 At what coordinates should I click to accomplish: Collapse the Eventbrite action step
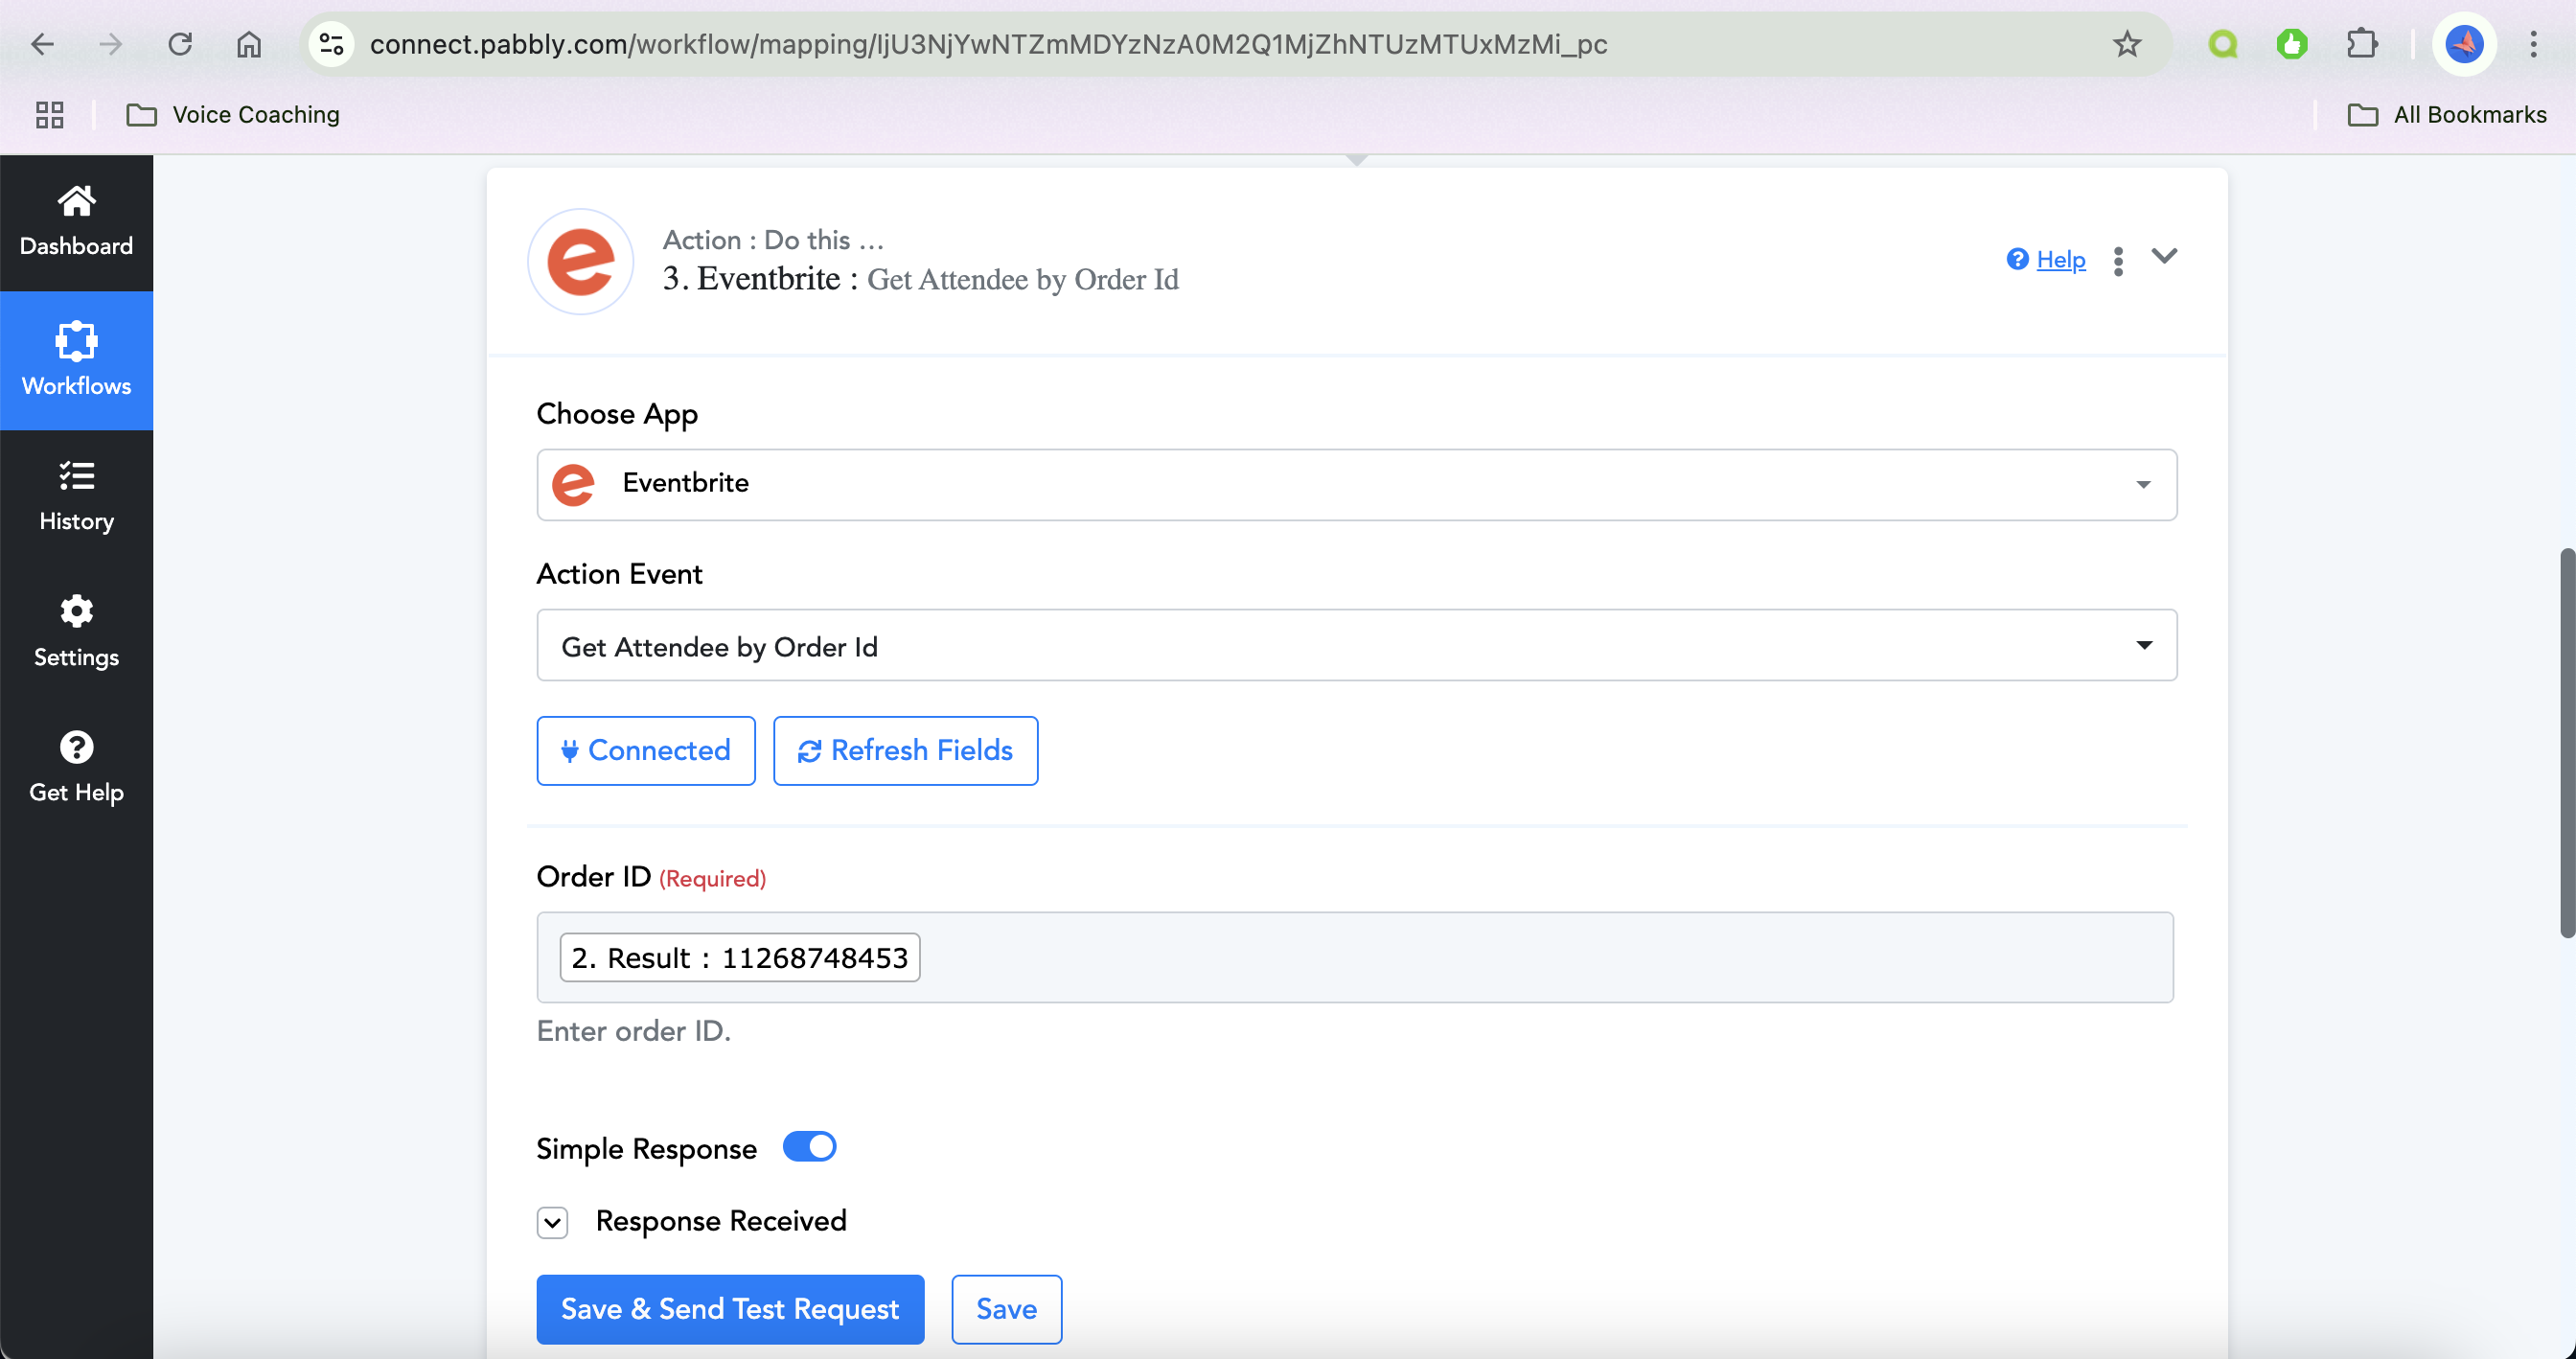click(2164, 257)
